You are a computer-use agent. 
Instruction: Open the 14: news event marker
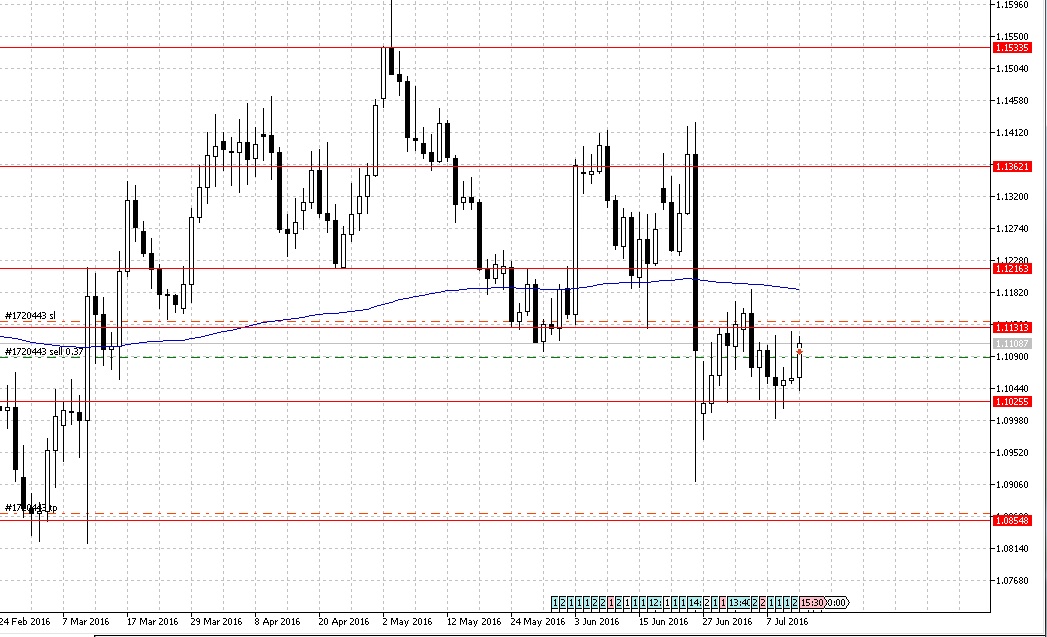click(695, 603)
